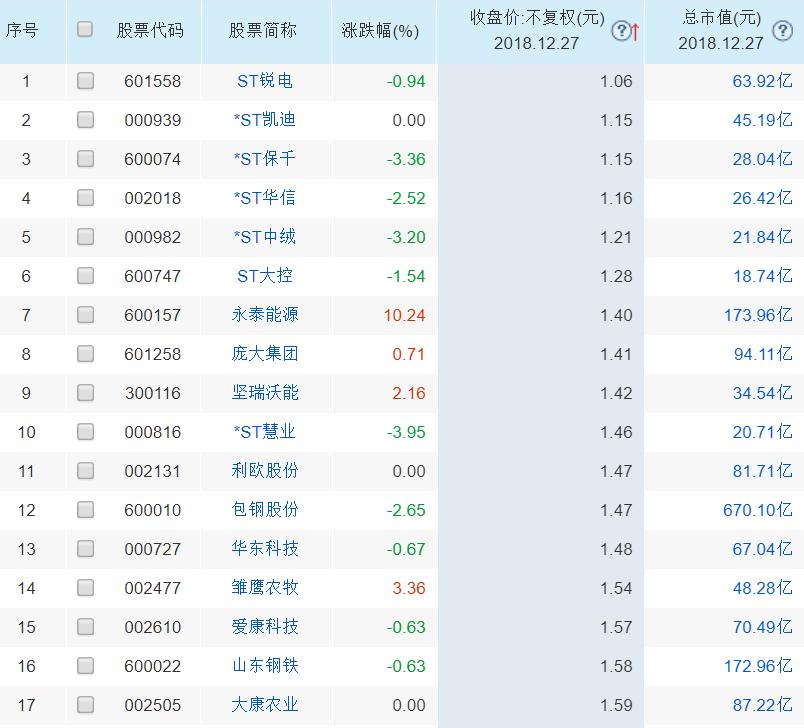The height and width of the screenshot is (728, 804).
Task: Click market value 87.22亿 for 大康农业
Action: click(762, 704)
